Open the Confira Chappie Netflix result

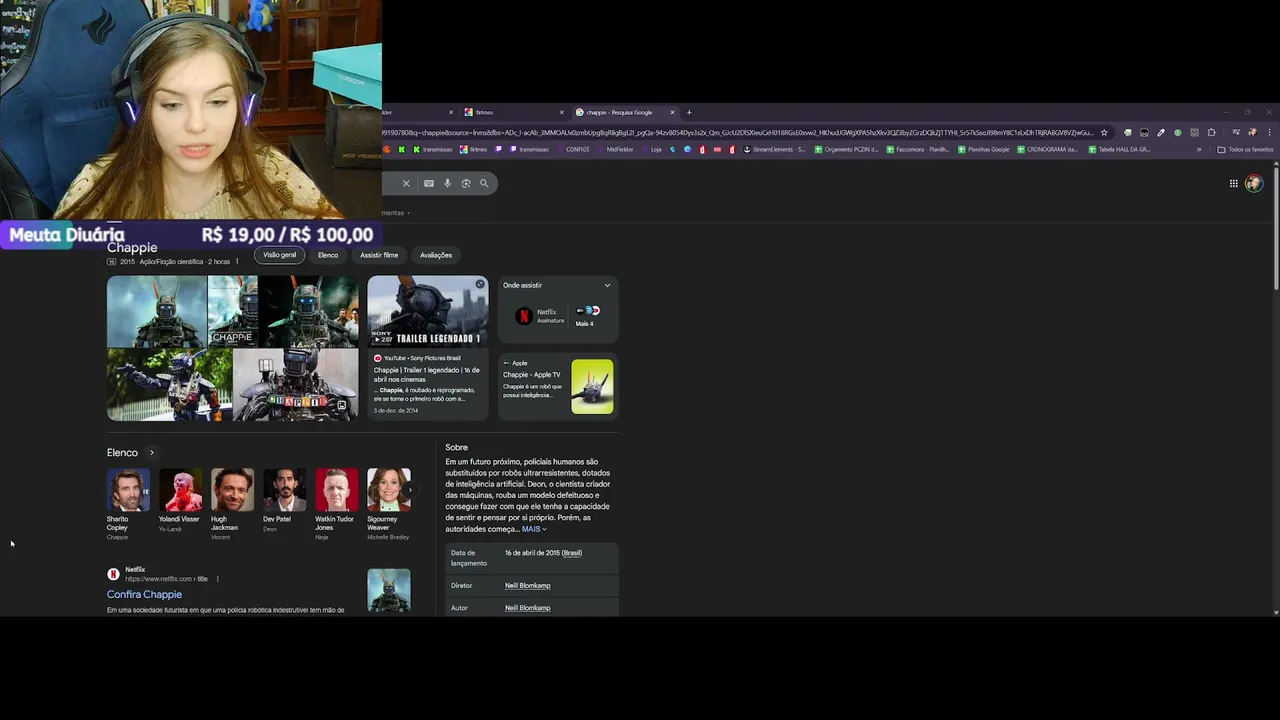tap(144, 595)
